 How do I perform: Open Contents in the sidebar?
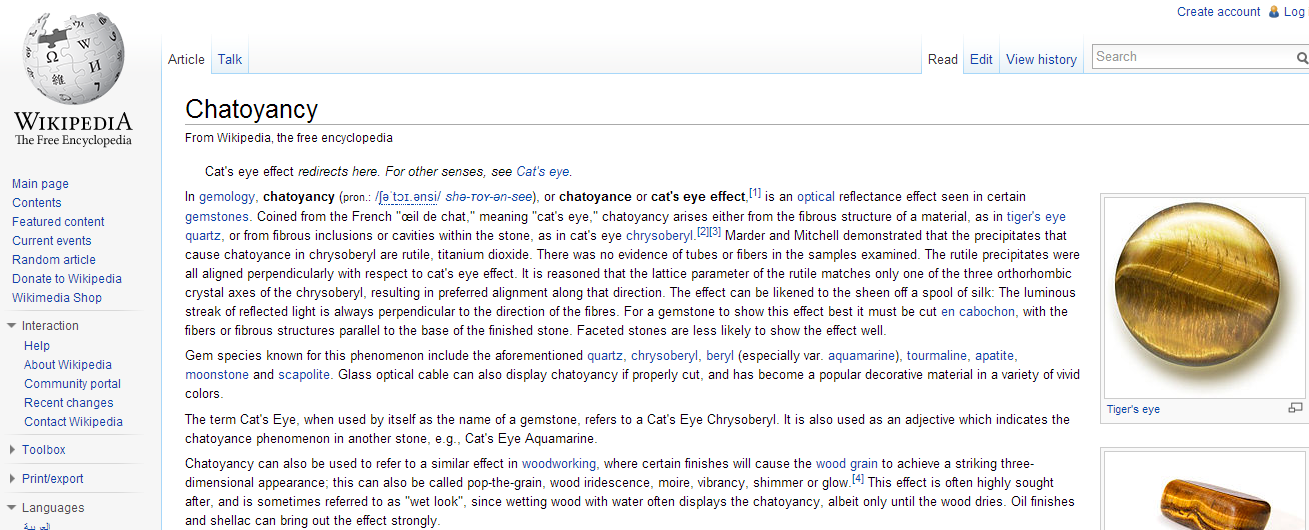pos(37,203)
